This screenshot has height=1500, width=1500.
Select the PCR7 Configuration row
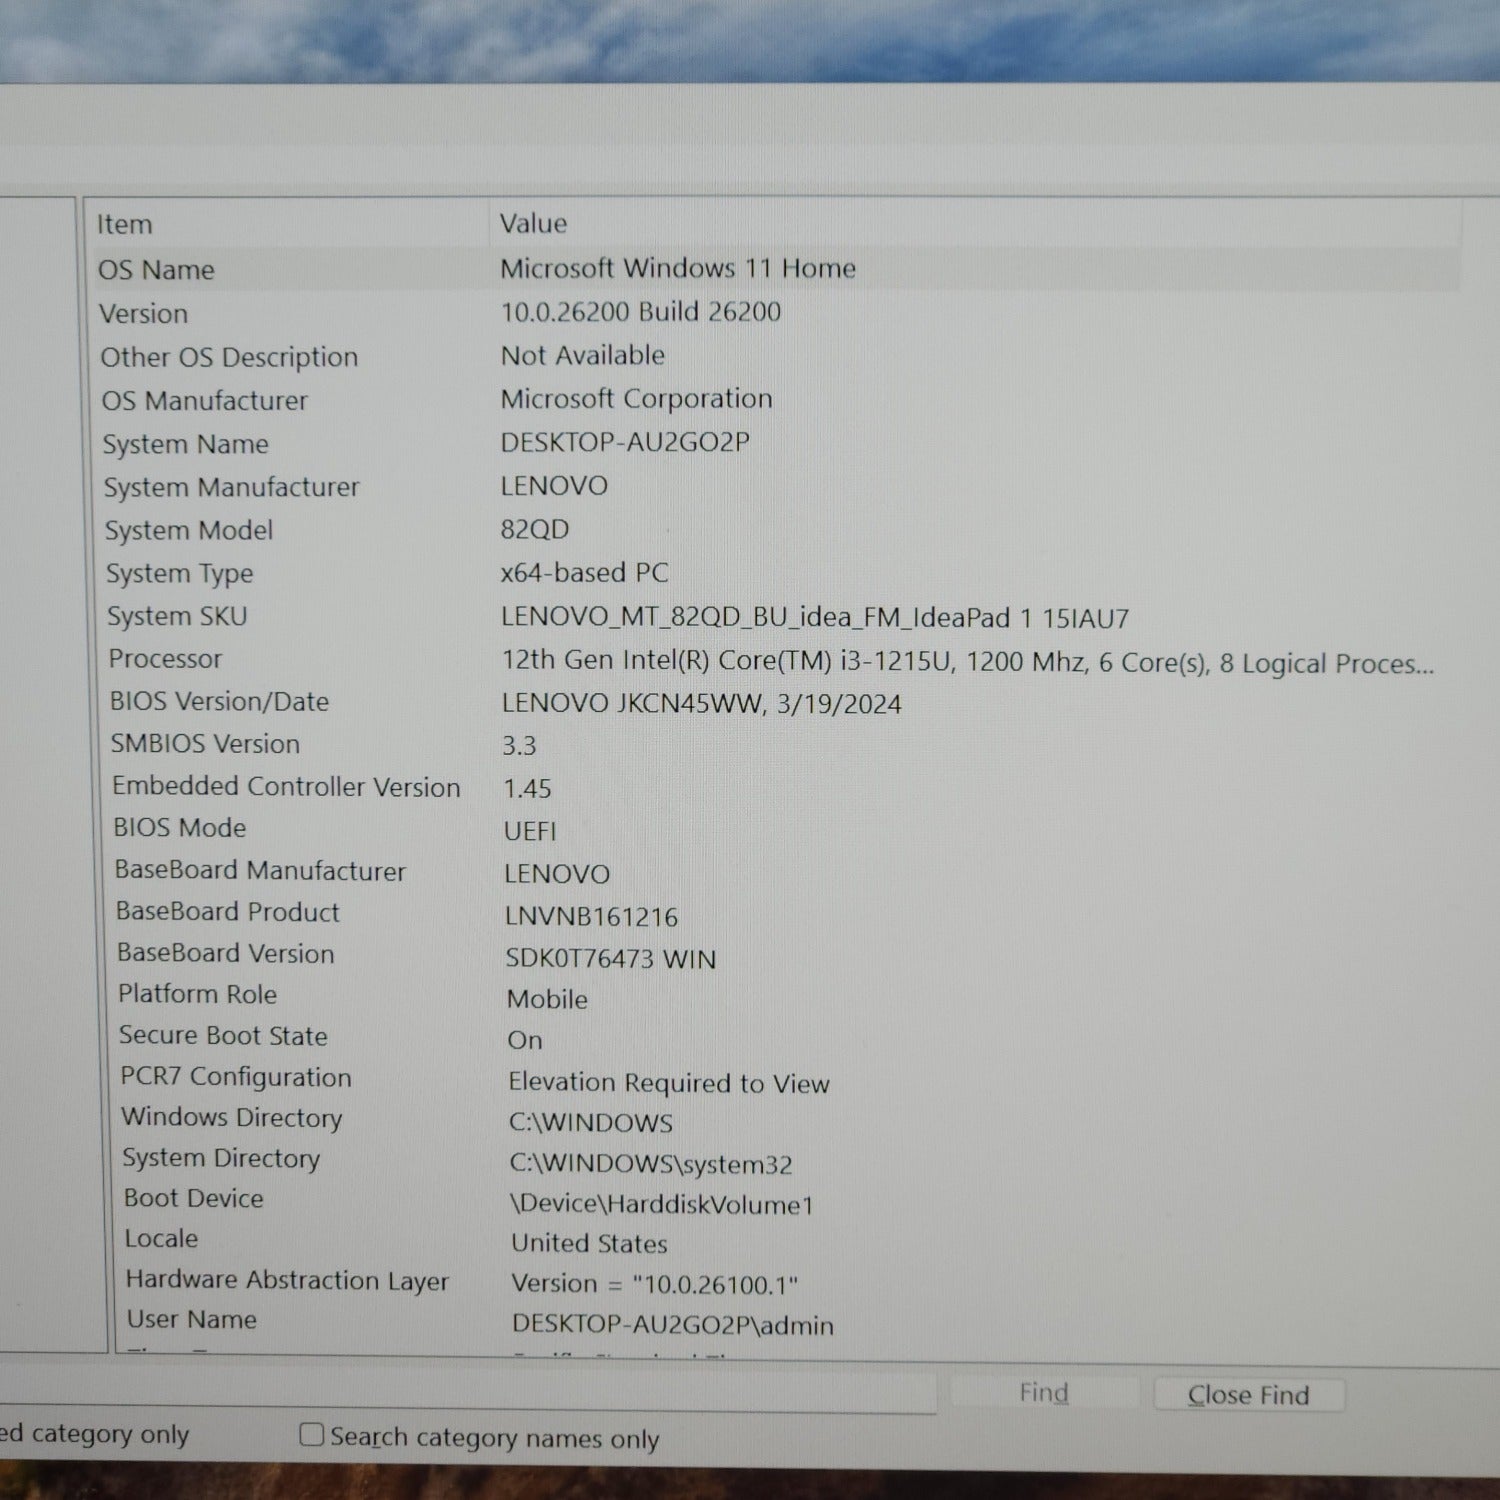pyautogui.click(x=236, y=1077)
